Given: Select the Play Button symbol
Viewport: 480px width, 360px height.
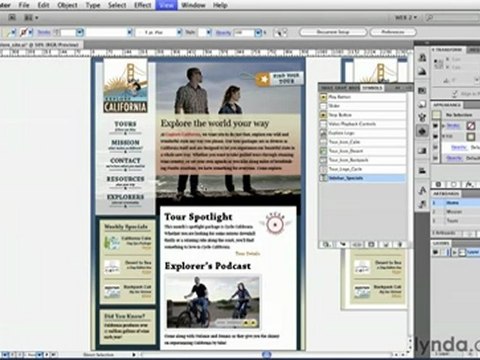Looking at the screenshot, I should 363,97.
